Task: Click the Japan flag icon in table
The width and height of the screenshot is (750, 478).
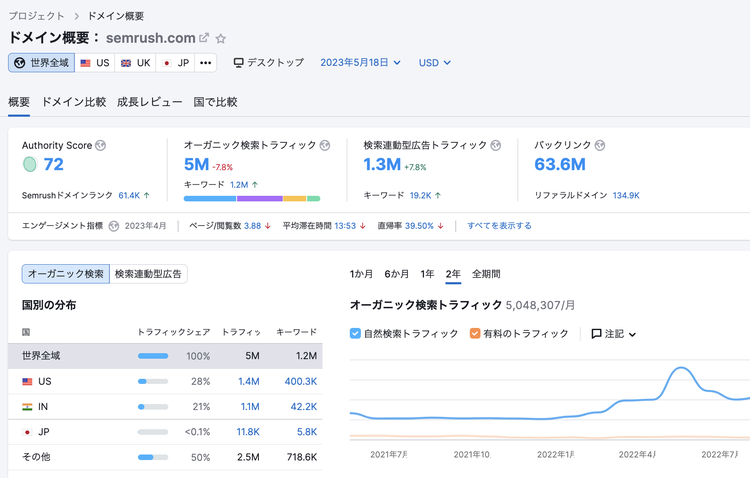Action: (27, 432)
